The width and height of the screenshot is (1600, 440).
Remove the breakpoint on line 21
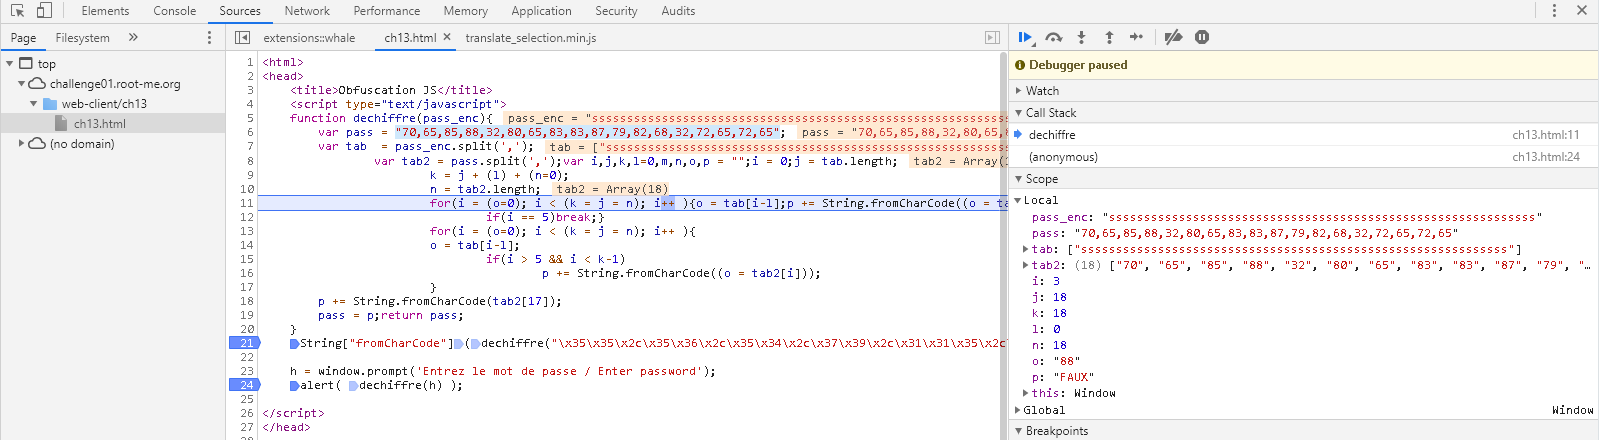pyautogui.click(x=245, y=343)
